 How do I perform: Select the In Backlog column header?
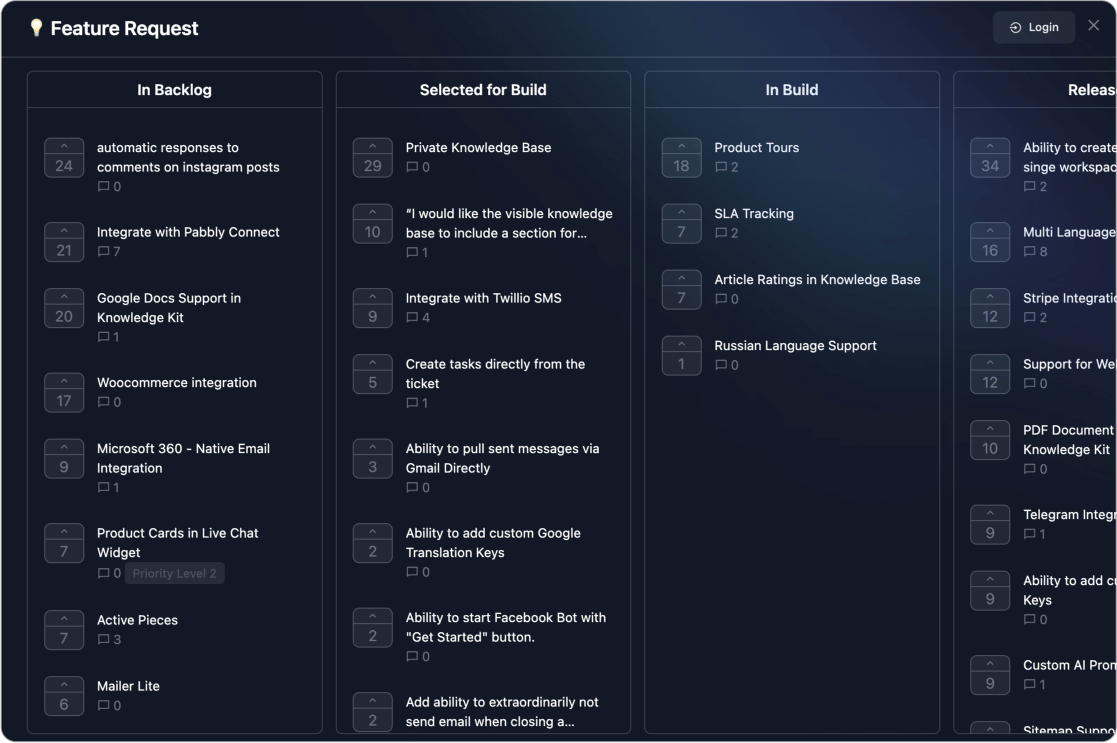point(174,90)
